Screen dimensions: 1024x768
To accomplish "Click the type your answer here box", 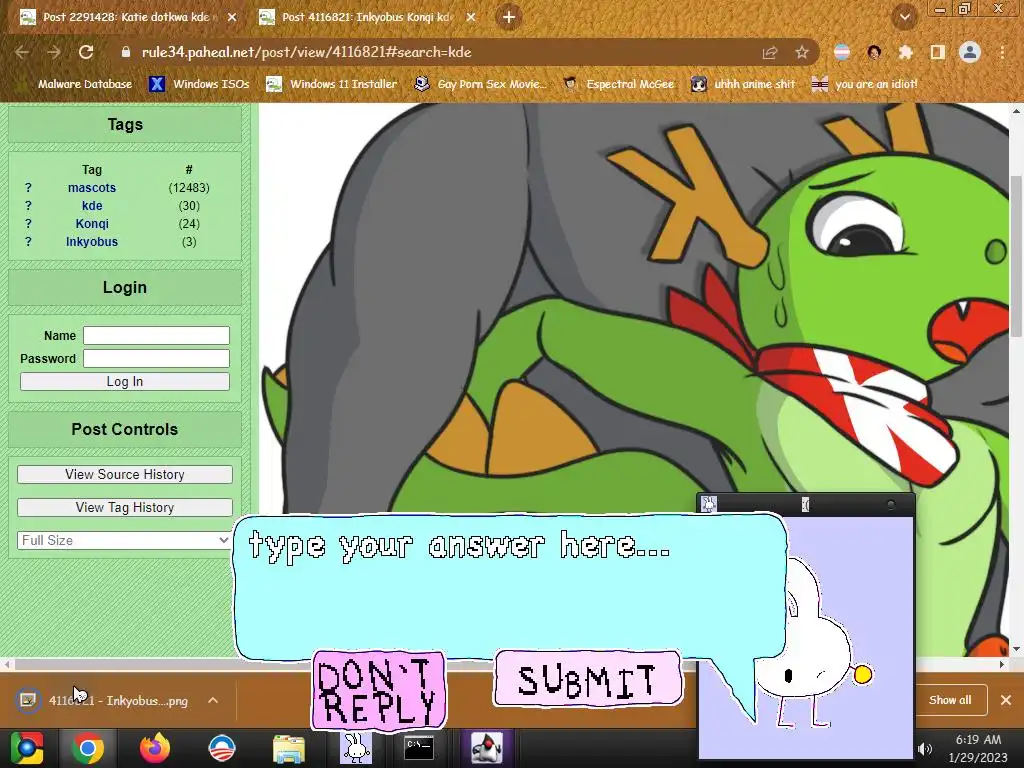I will point(509,586).
